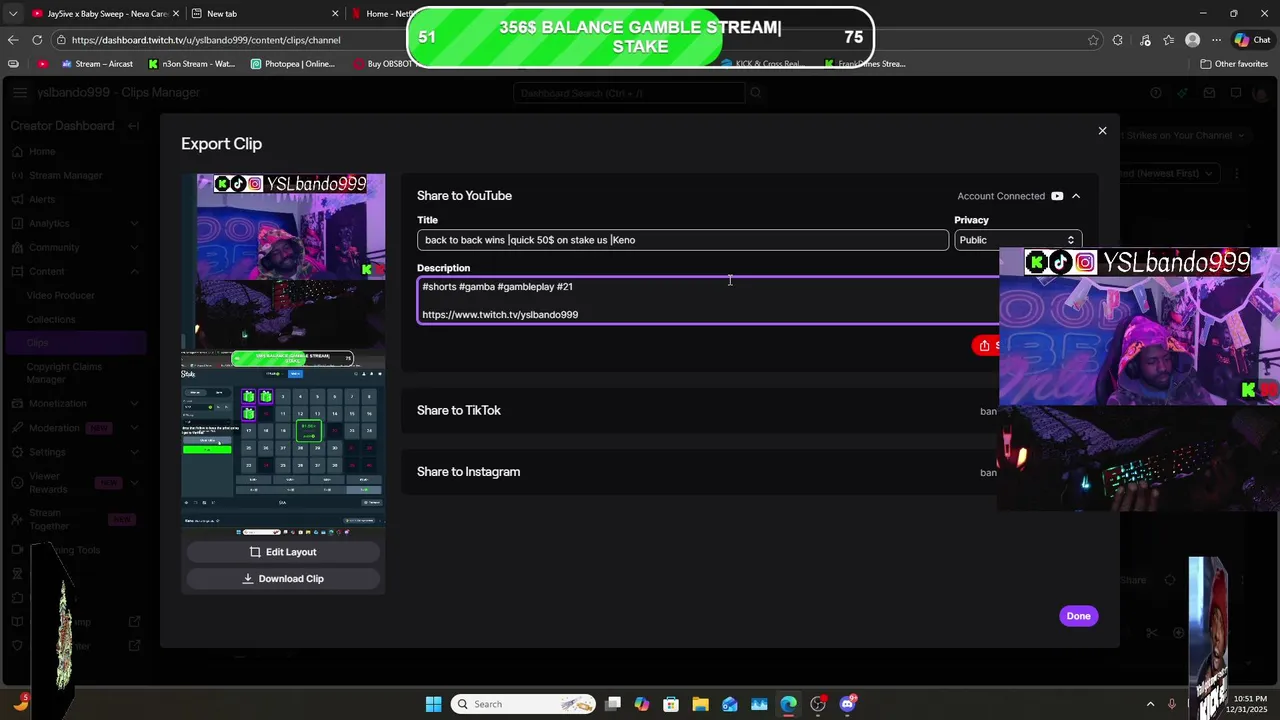
Task: Open File Explorer from the taskbar
Action: pyautogui.click(x=700, y=704)
